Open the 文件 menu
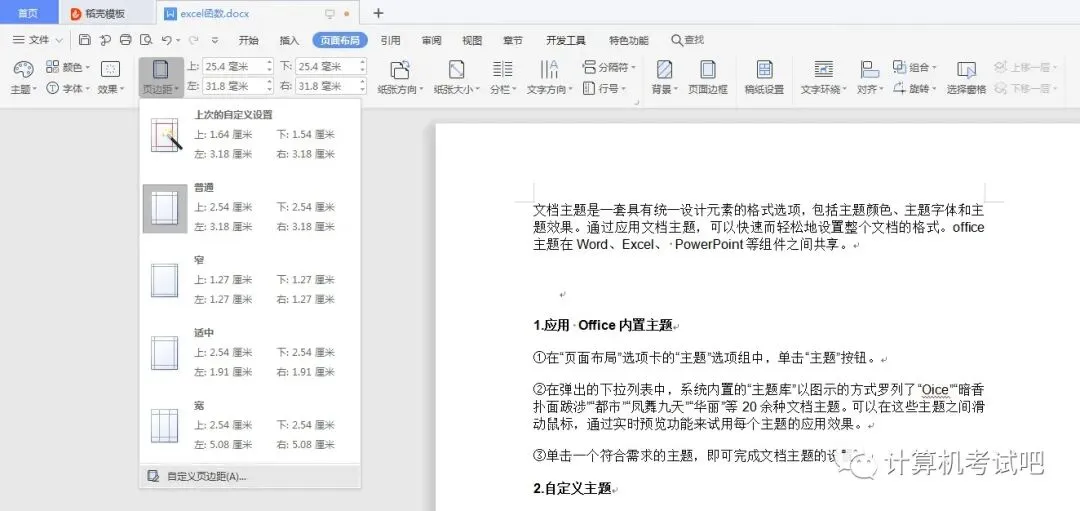Viewport: 1080px width, 511px height. (x=38, y=40)
